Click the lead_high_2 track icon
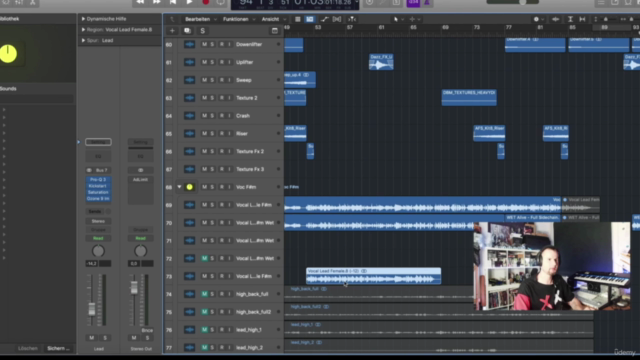Screen dimensions: 640x360 point(189,347)
